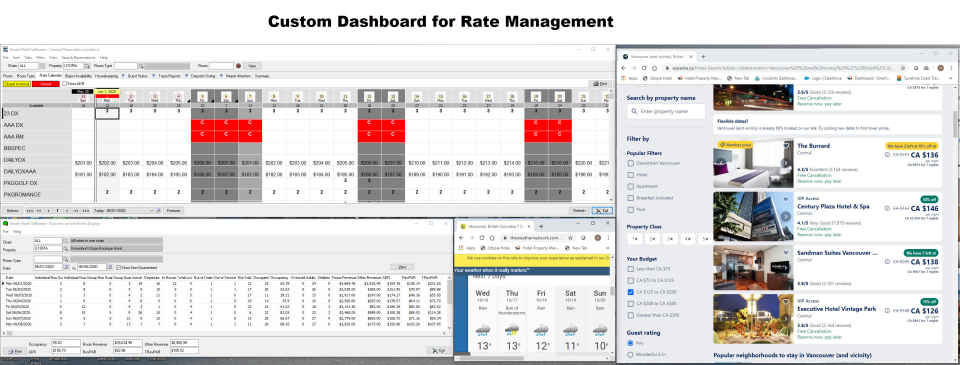The image size is (960, 365).
Task: Go to home in weather browser window
Action: click(x=492, y=238)
